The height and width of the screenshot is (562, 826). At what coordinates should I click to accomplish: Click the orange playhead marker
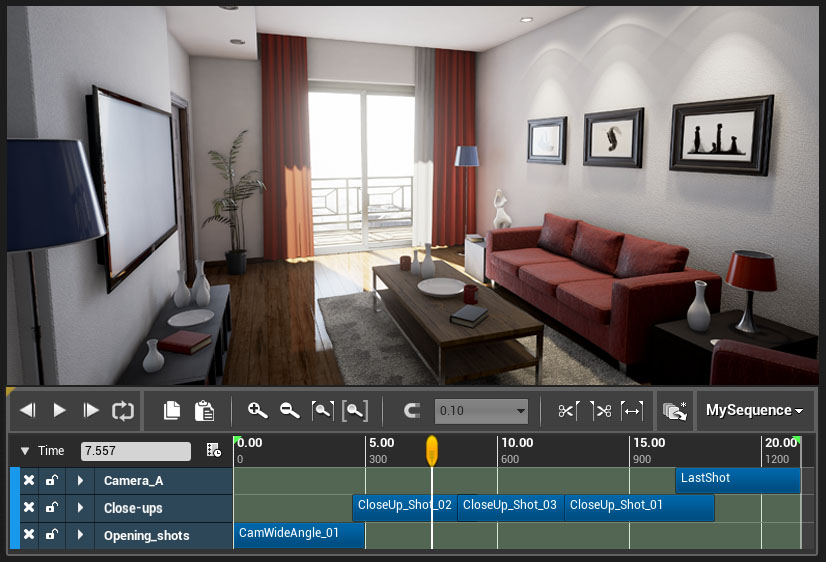pyautogui.click(x=431, y=450)
